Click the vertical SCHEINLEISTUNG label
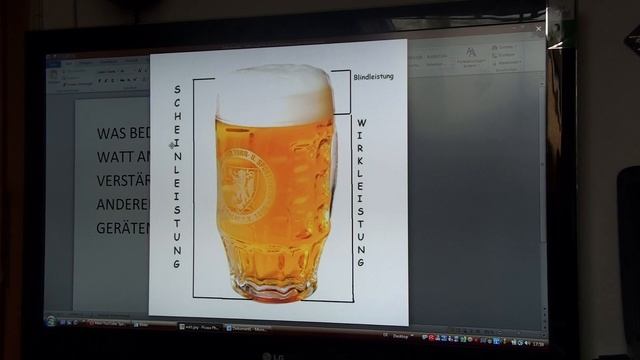Viewport: 640px width, 360px height. [177, 176]
